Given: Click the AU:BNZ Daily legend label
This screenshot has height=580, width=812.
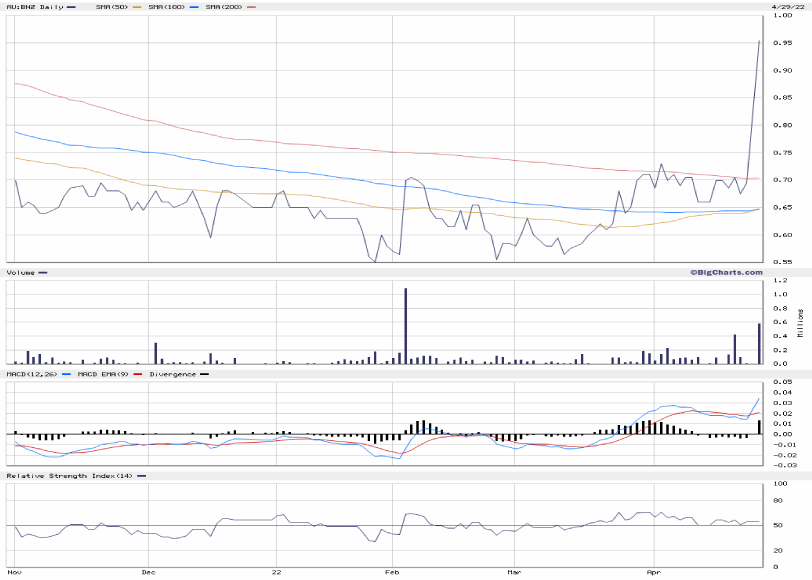Looking at the screenshot, I should coord(33,7).
